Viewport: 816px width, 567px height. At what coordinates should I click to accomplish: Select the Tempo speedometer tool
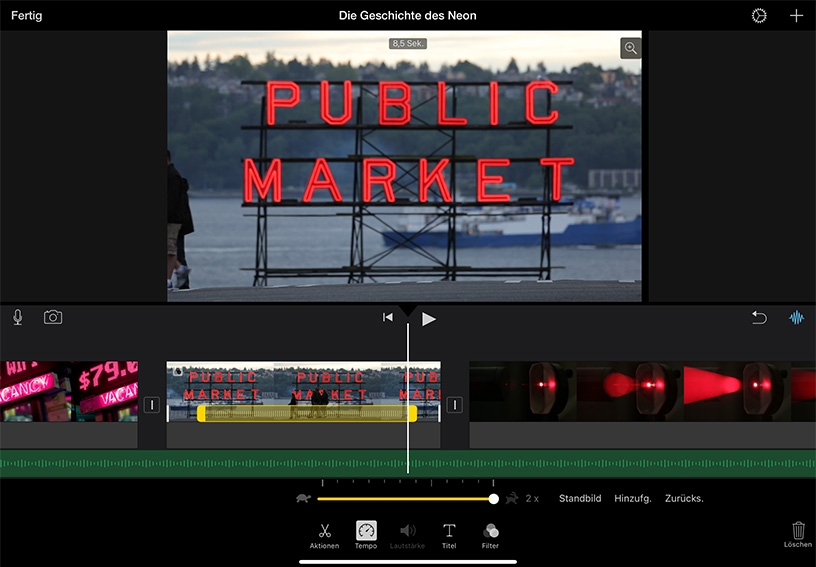coord(366,536)
